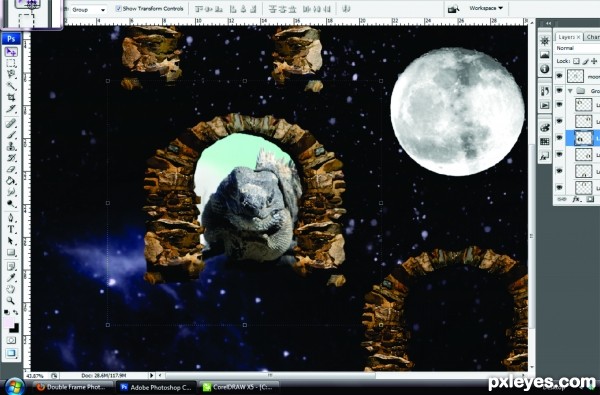Open the Swatches panel icon
Viewport: 600px width, 395px height.
[545, 142]
